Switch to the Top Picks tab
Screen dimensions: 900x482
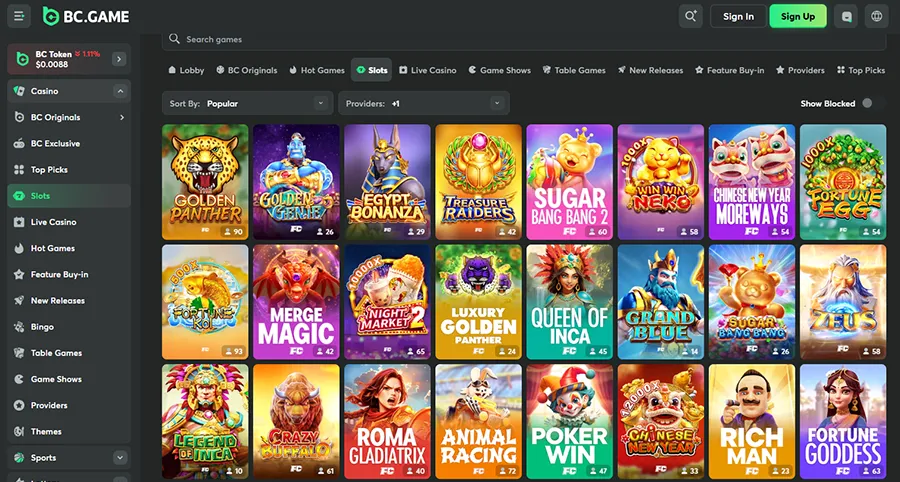(860, 70)
